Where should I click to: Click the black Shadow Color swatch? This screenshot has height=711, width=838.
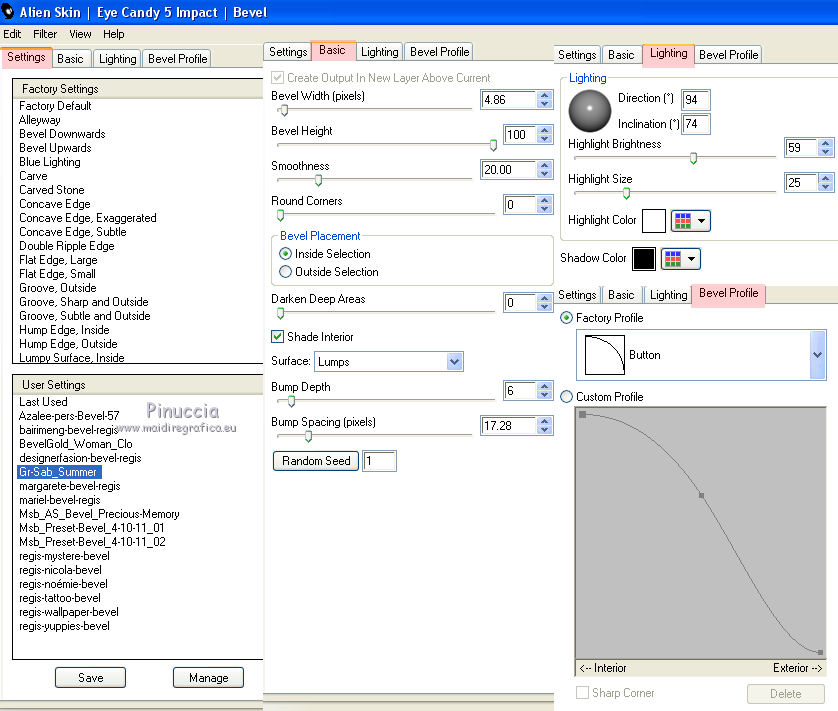click(x=644, y=259)
